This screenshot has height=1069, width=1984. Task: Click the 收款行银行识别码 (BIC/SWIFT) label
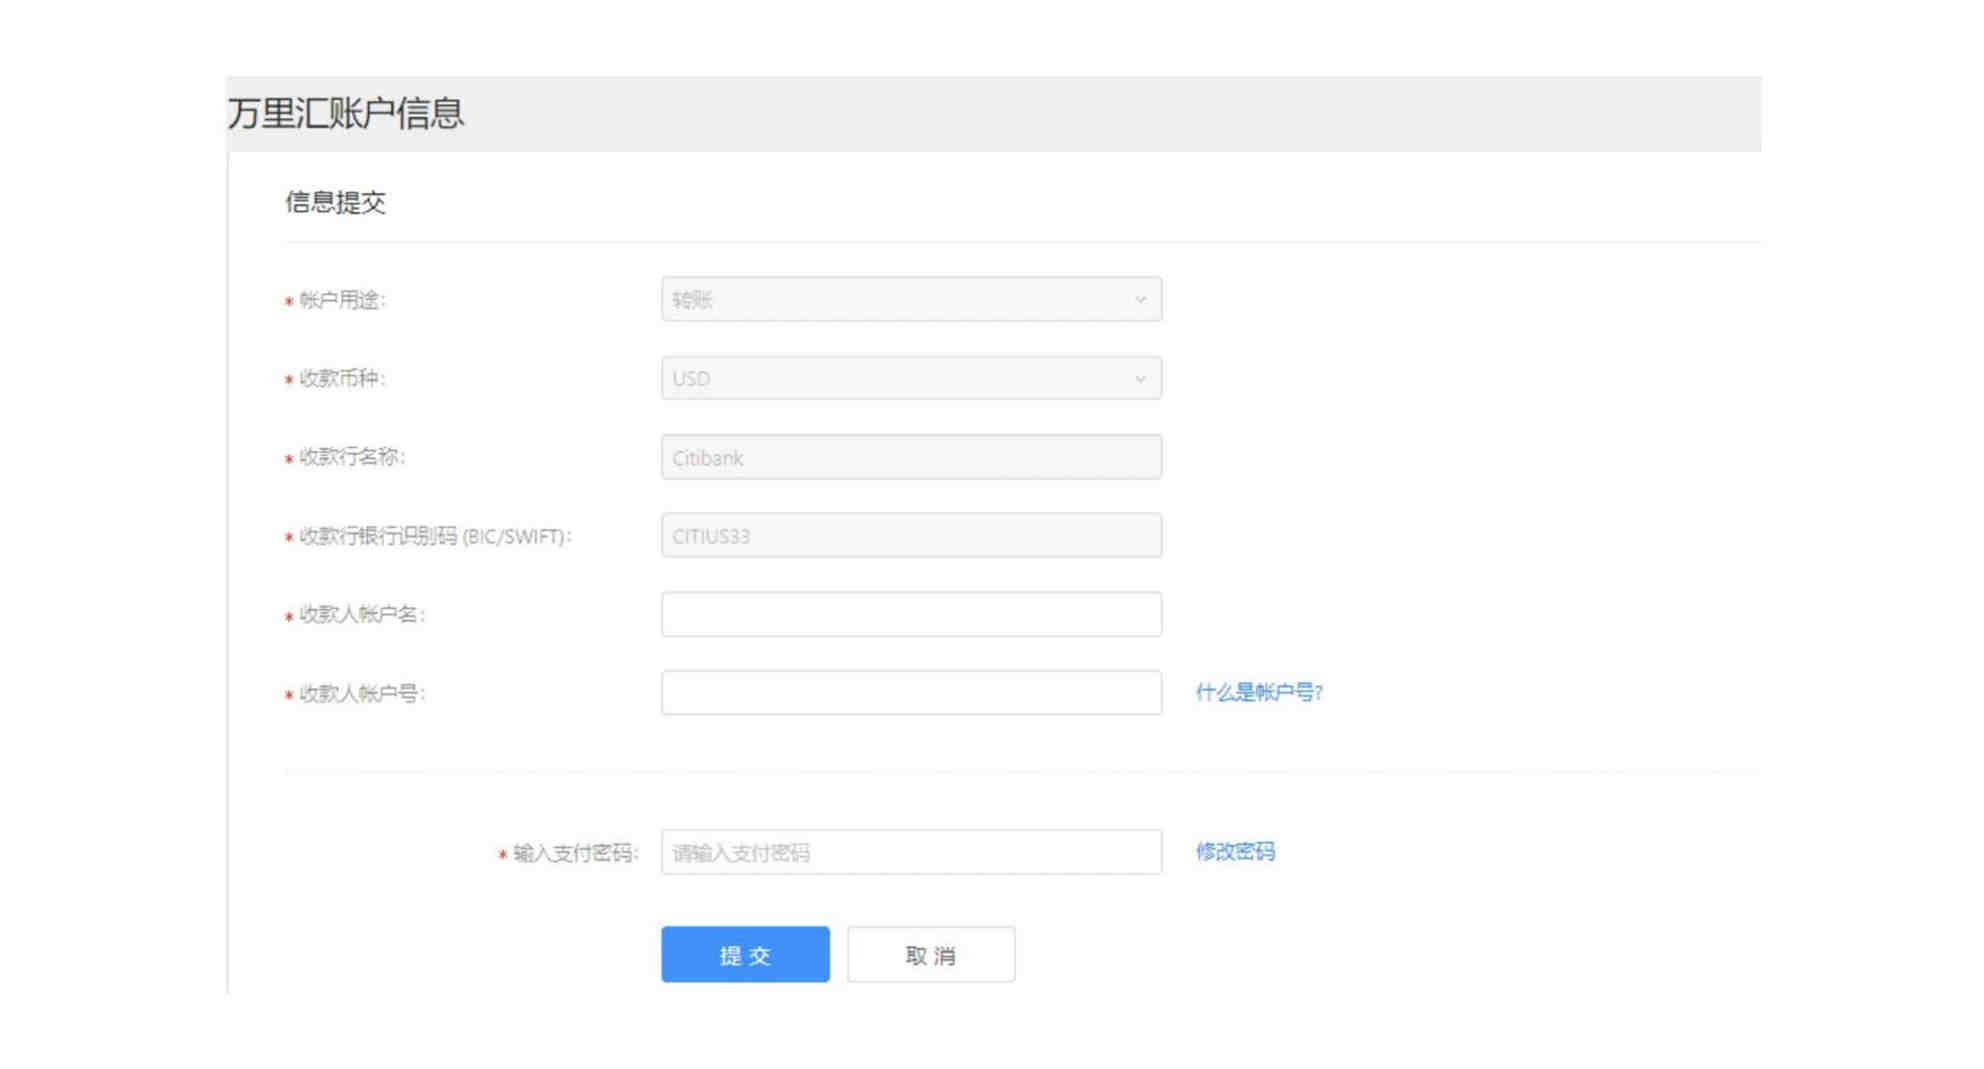[x=435, y=536]
